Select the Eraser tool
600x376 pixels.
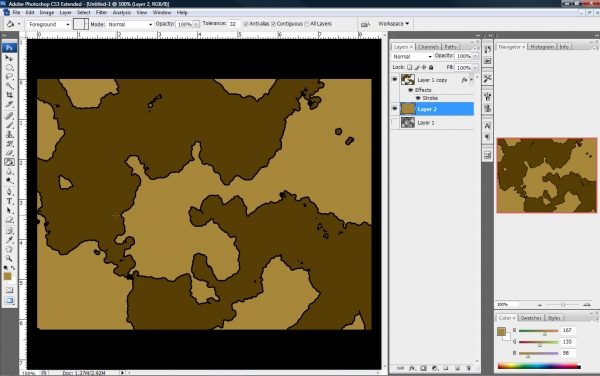pos(9,153)
